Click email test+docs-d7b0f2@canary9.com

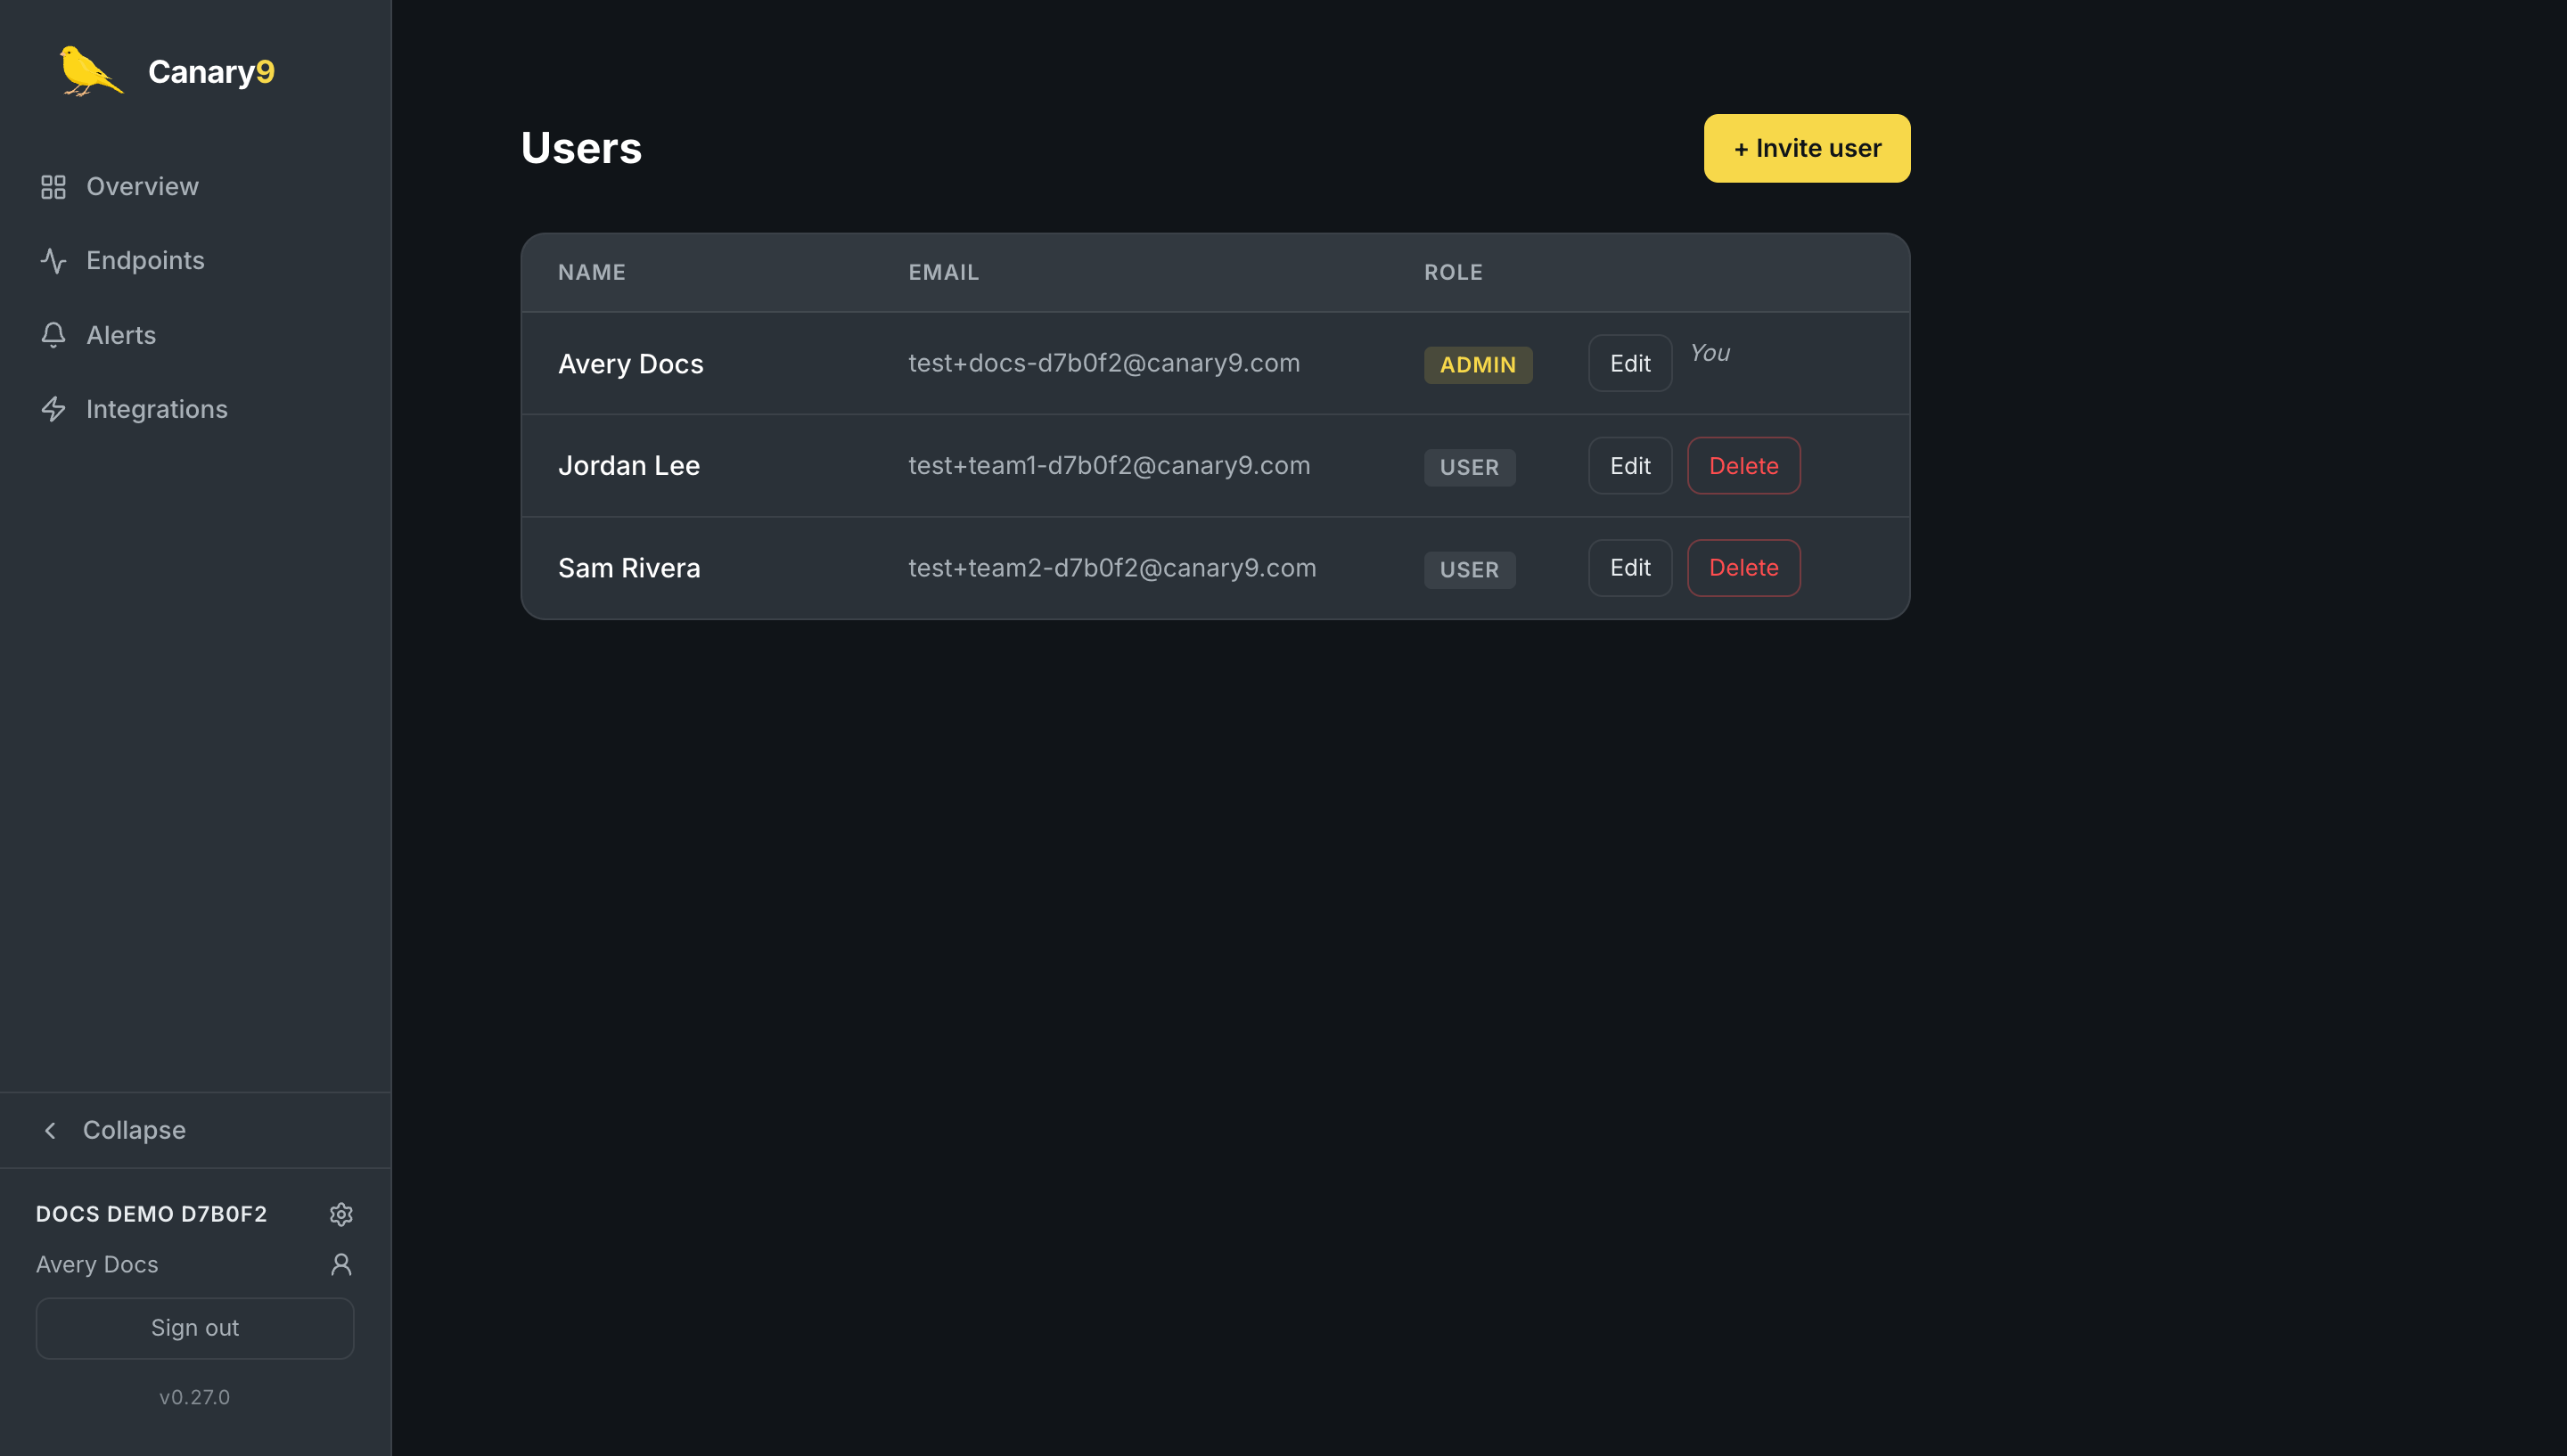[x=1103, y=363]
